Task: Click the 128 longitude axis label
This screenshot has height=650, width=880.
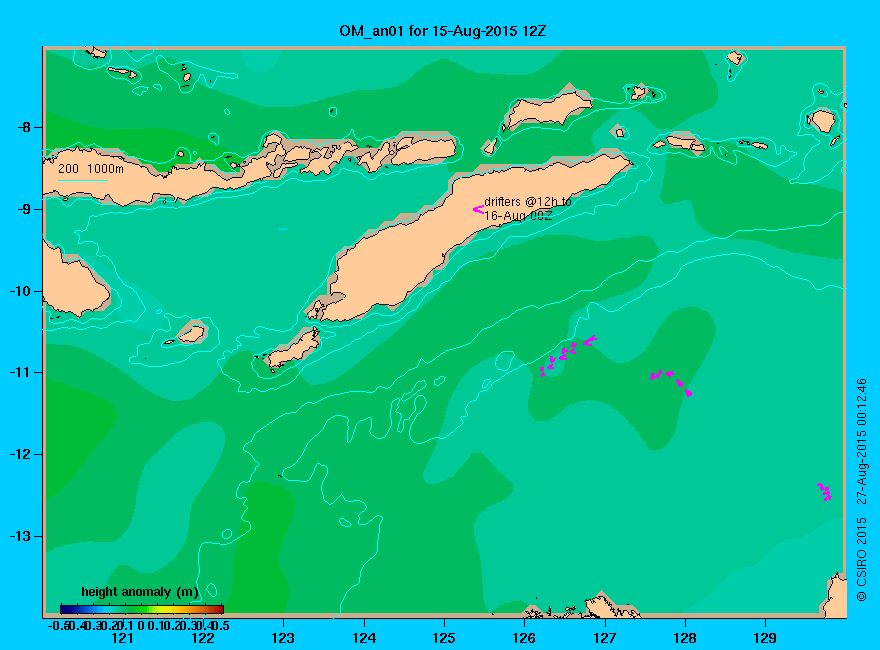Action: 685,638
